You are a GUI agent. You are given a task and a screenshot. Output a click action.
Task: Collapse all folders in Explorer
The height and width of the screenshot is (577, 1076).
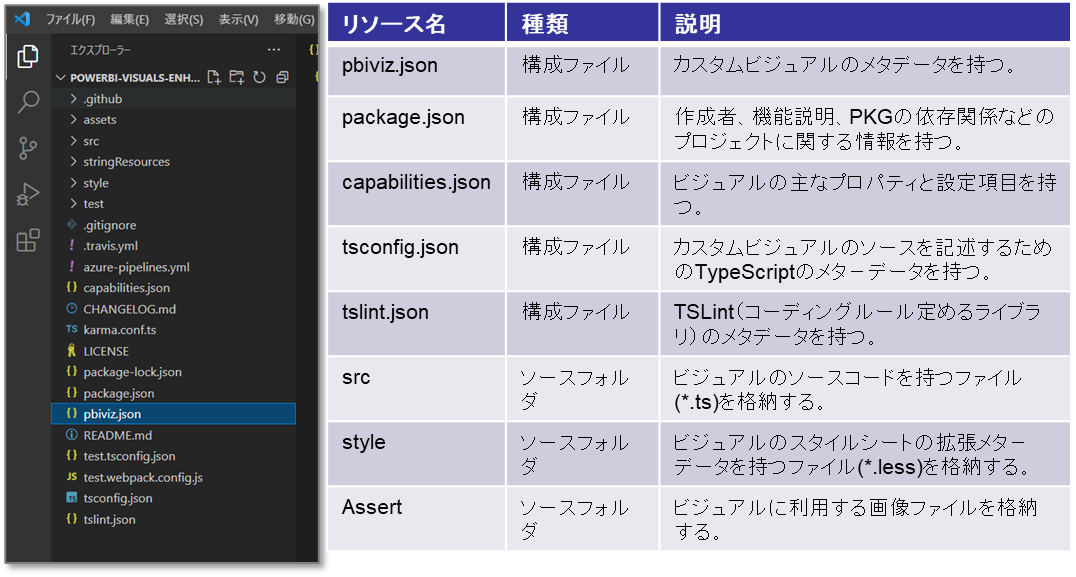[282, 77]
